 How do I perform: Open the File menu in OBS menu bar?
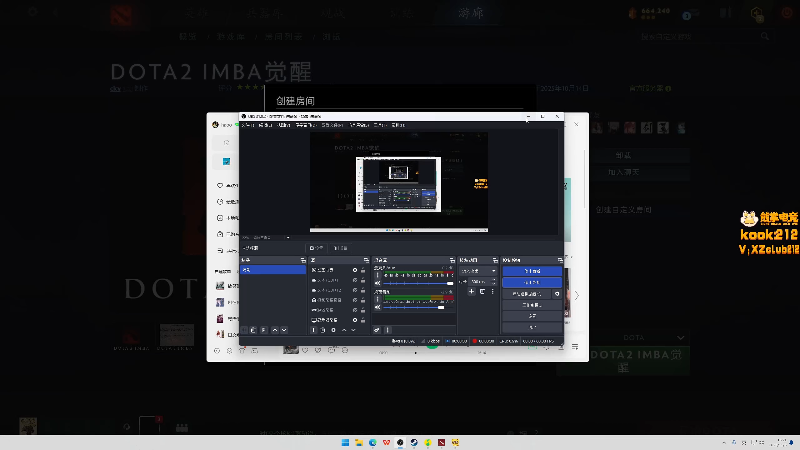pos(248,125)
